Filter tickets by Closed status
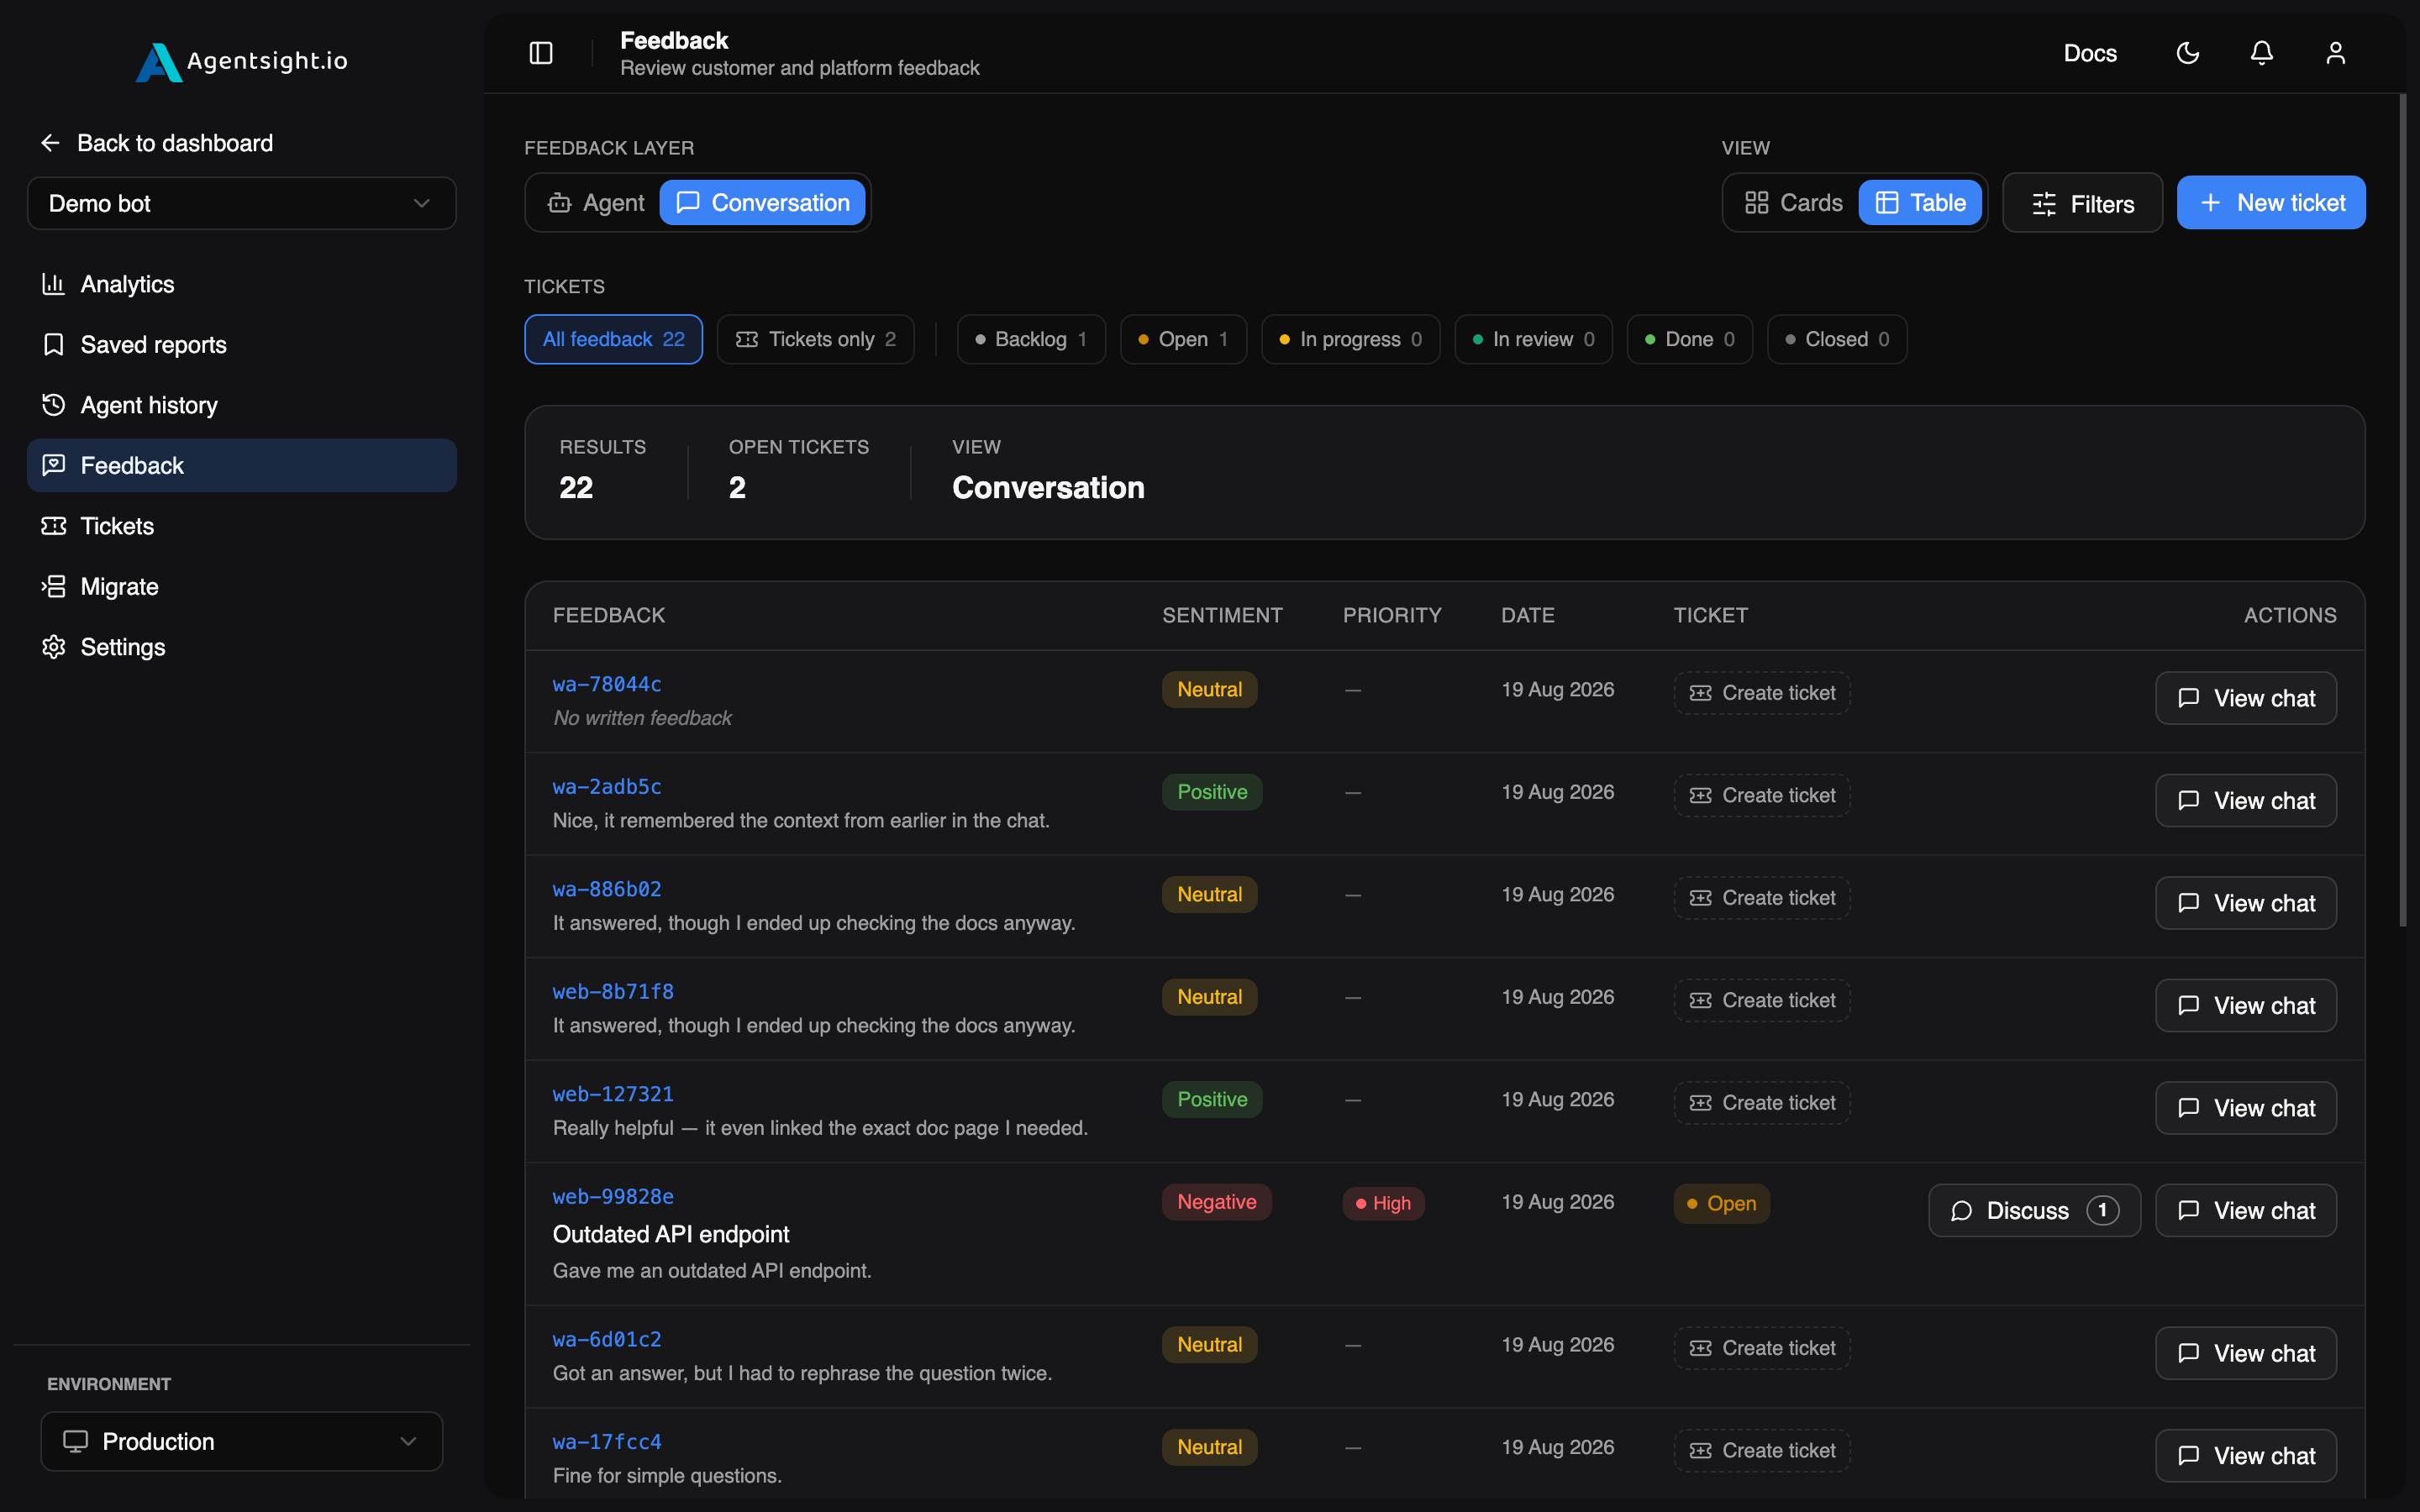This screenshot has width=2420, height=1512. (x=1836, y=339)
